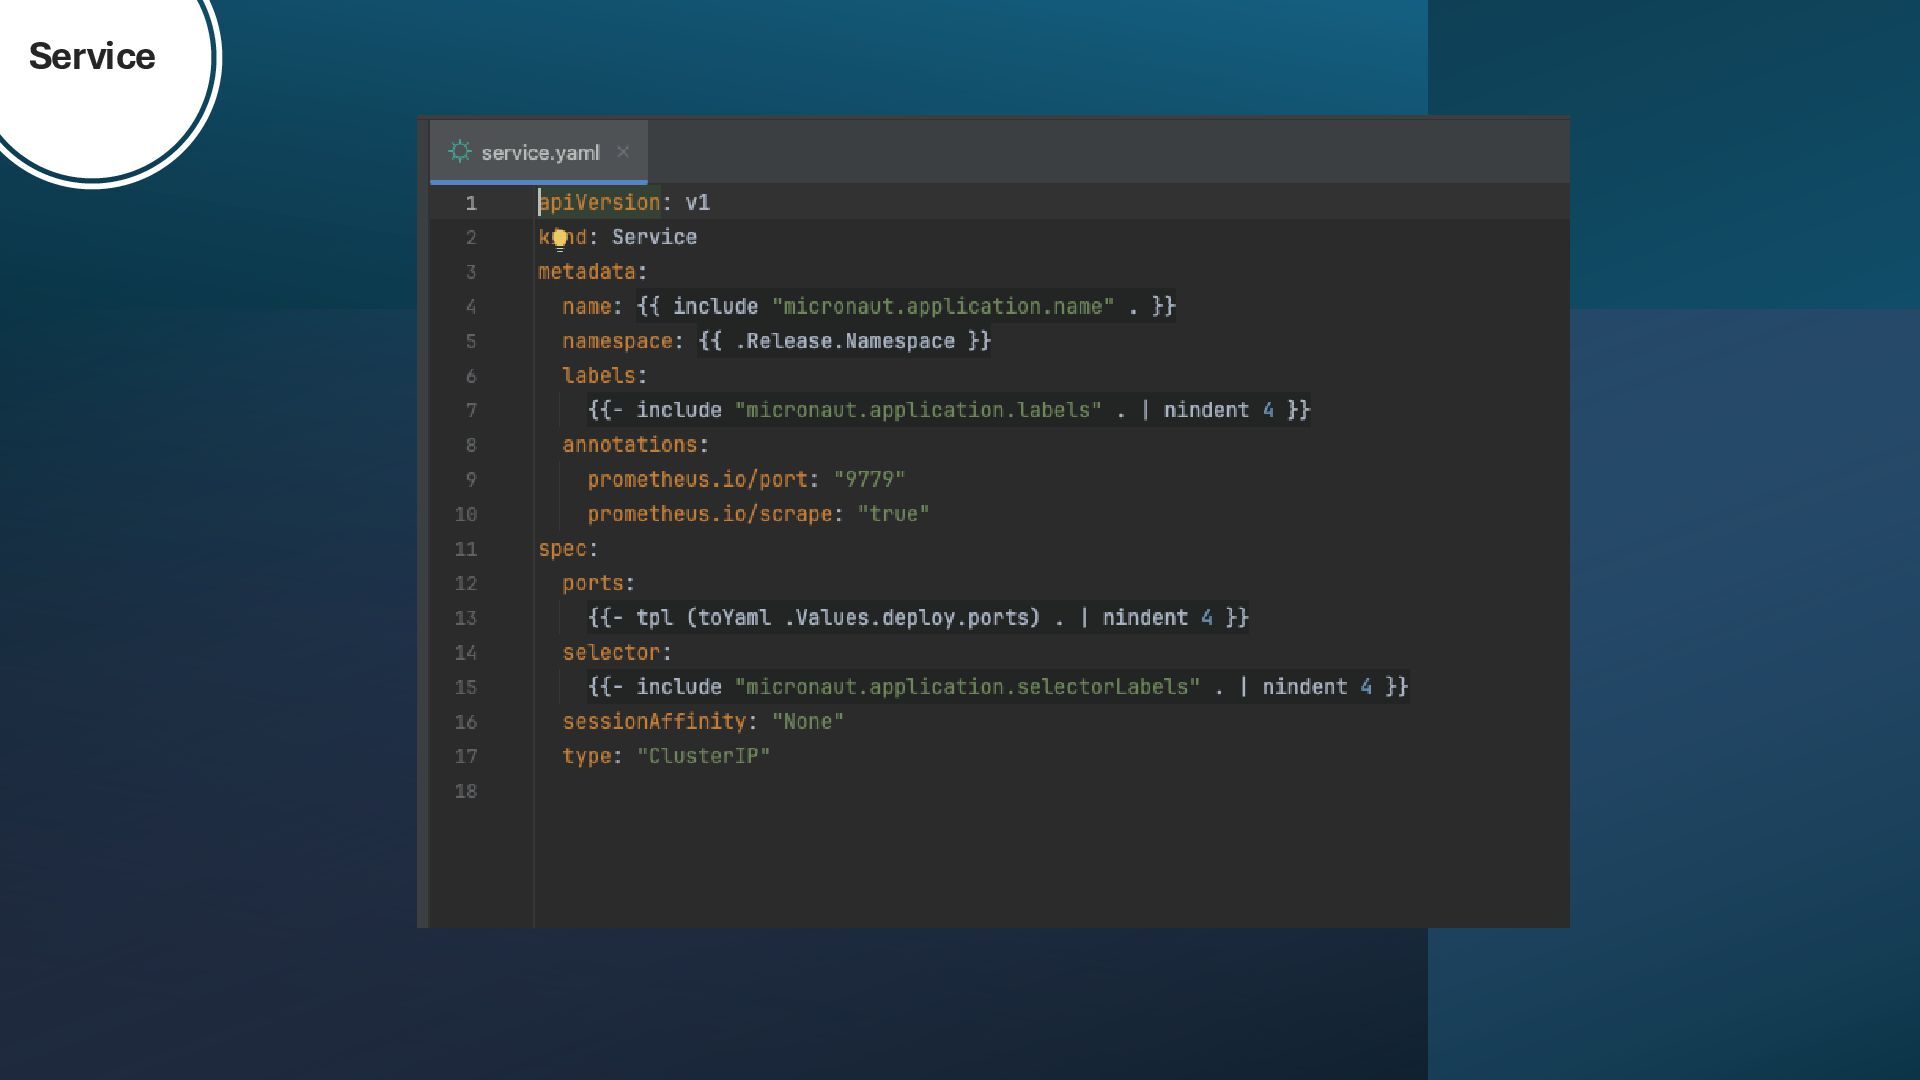Click line number 11 in the gutter
The image size is (1920, 1080).
click(x=466, y=550)
